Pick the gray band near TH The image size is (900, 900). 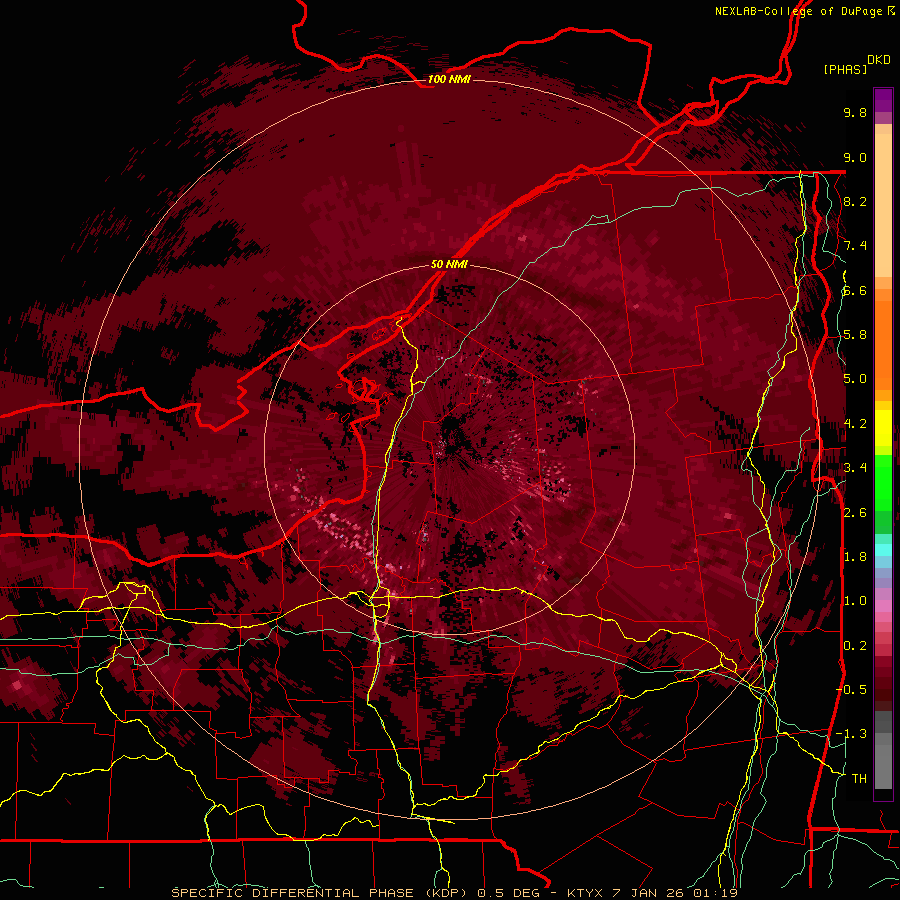tap(883, 766)
